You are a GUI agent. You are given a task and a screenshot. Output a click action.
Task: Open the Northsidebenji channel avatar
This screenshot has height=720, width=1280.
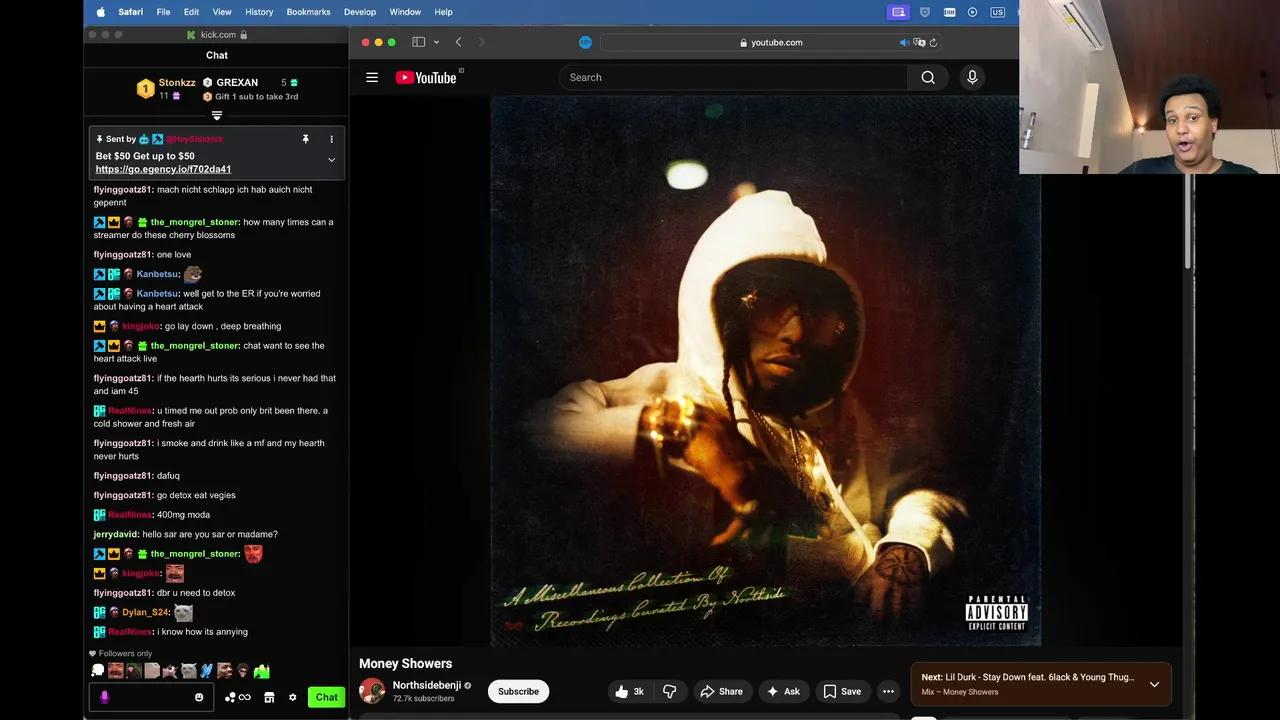pos(372,691)
